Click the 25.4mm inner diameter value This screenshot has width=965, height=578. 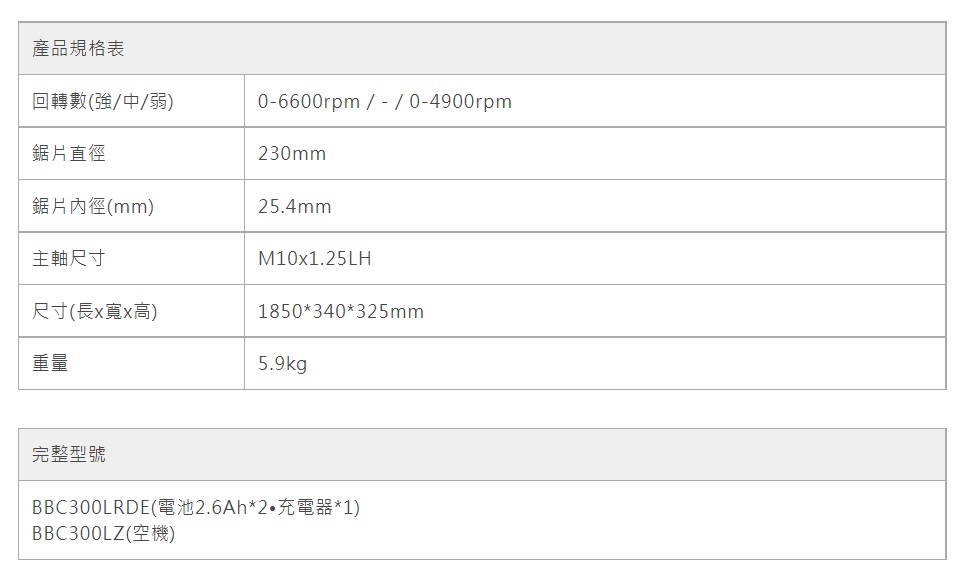click(x=294, y=207)
